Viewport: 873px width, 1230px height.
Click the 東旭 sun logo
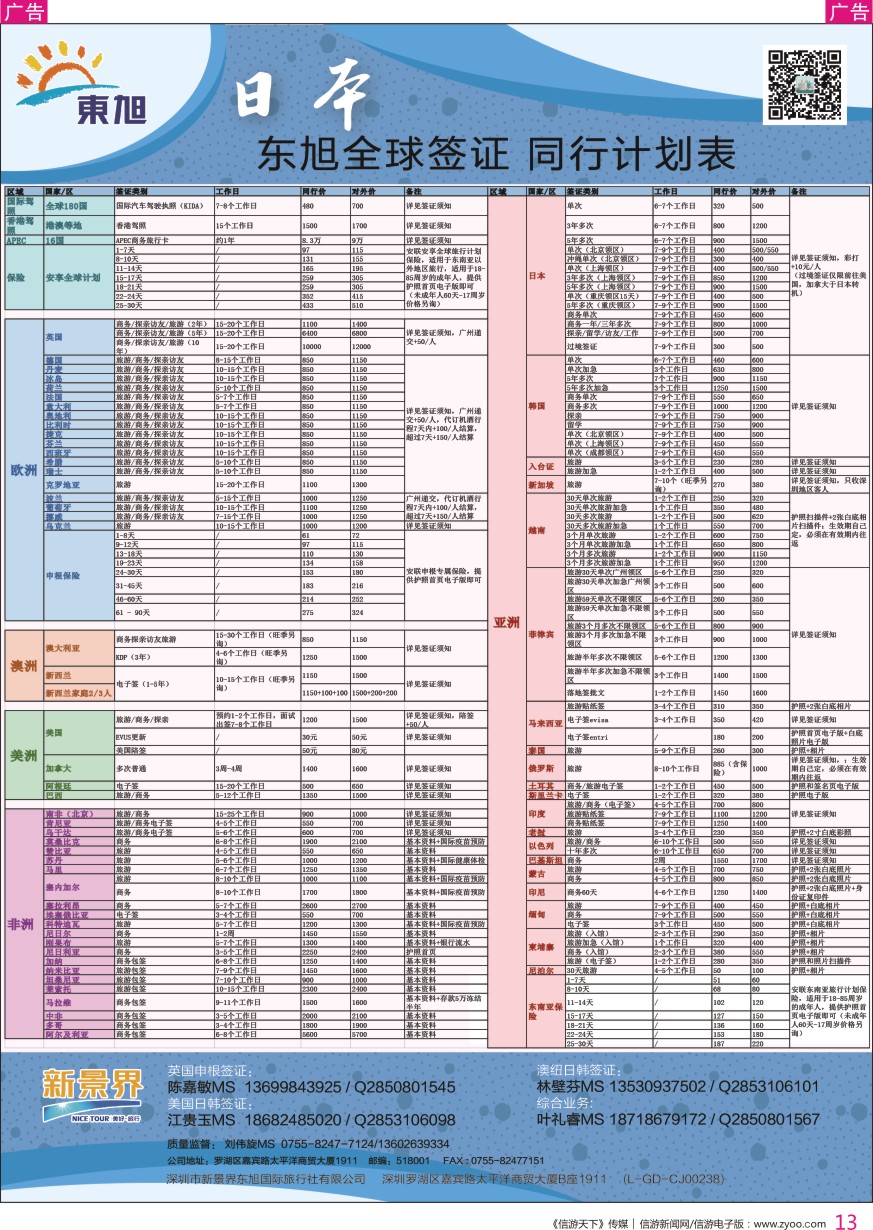[x=82, y=85]
